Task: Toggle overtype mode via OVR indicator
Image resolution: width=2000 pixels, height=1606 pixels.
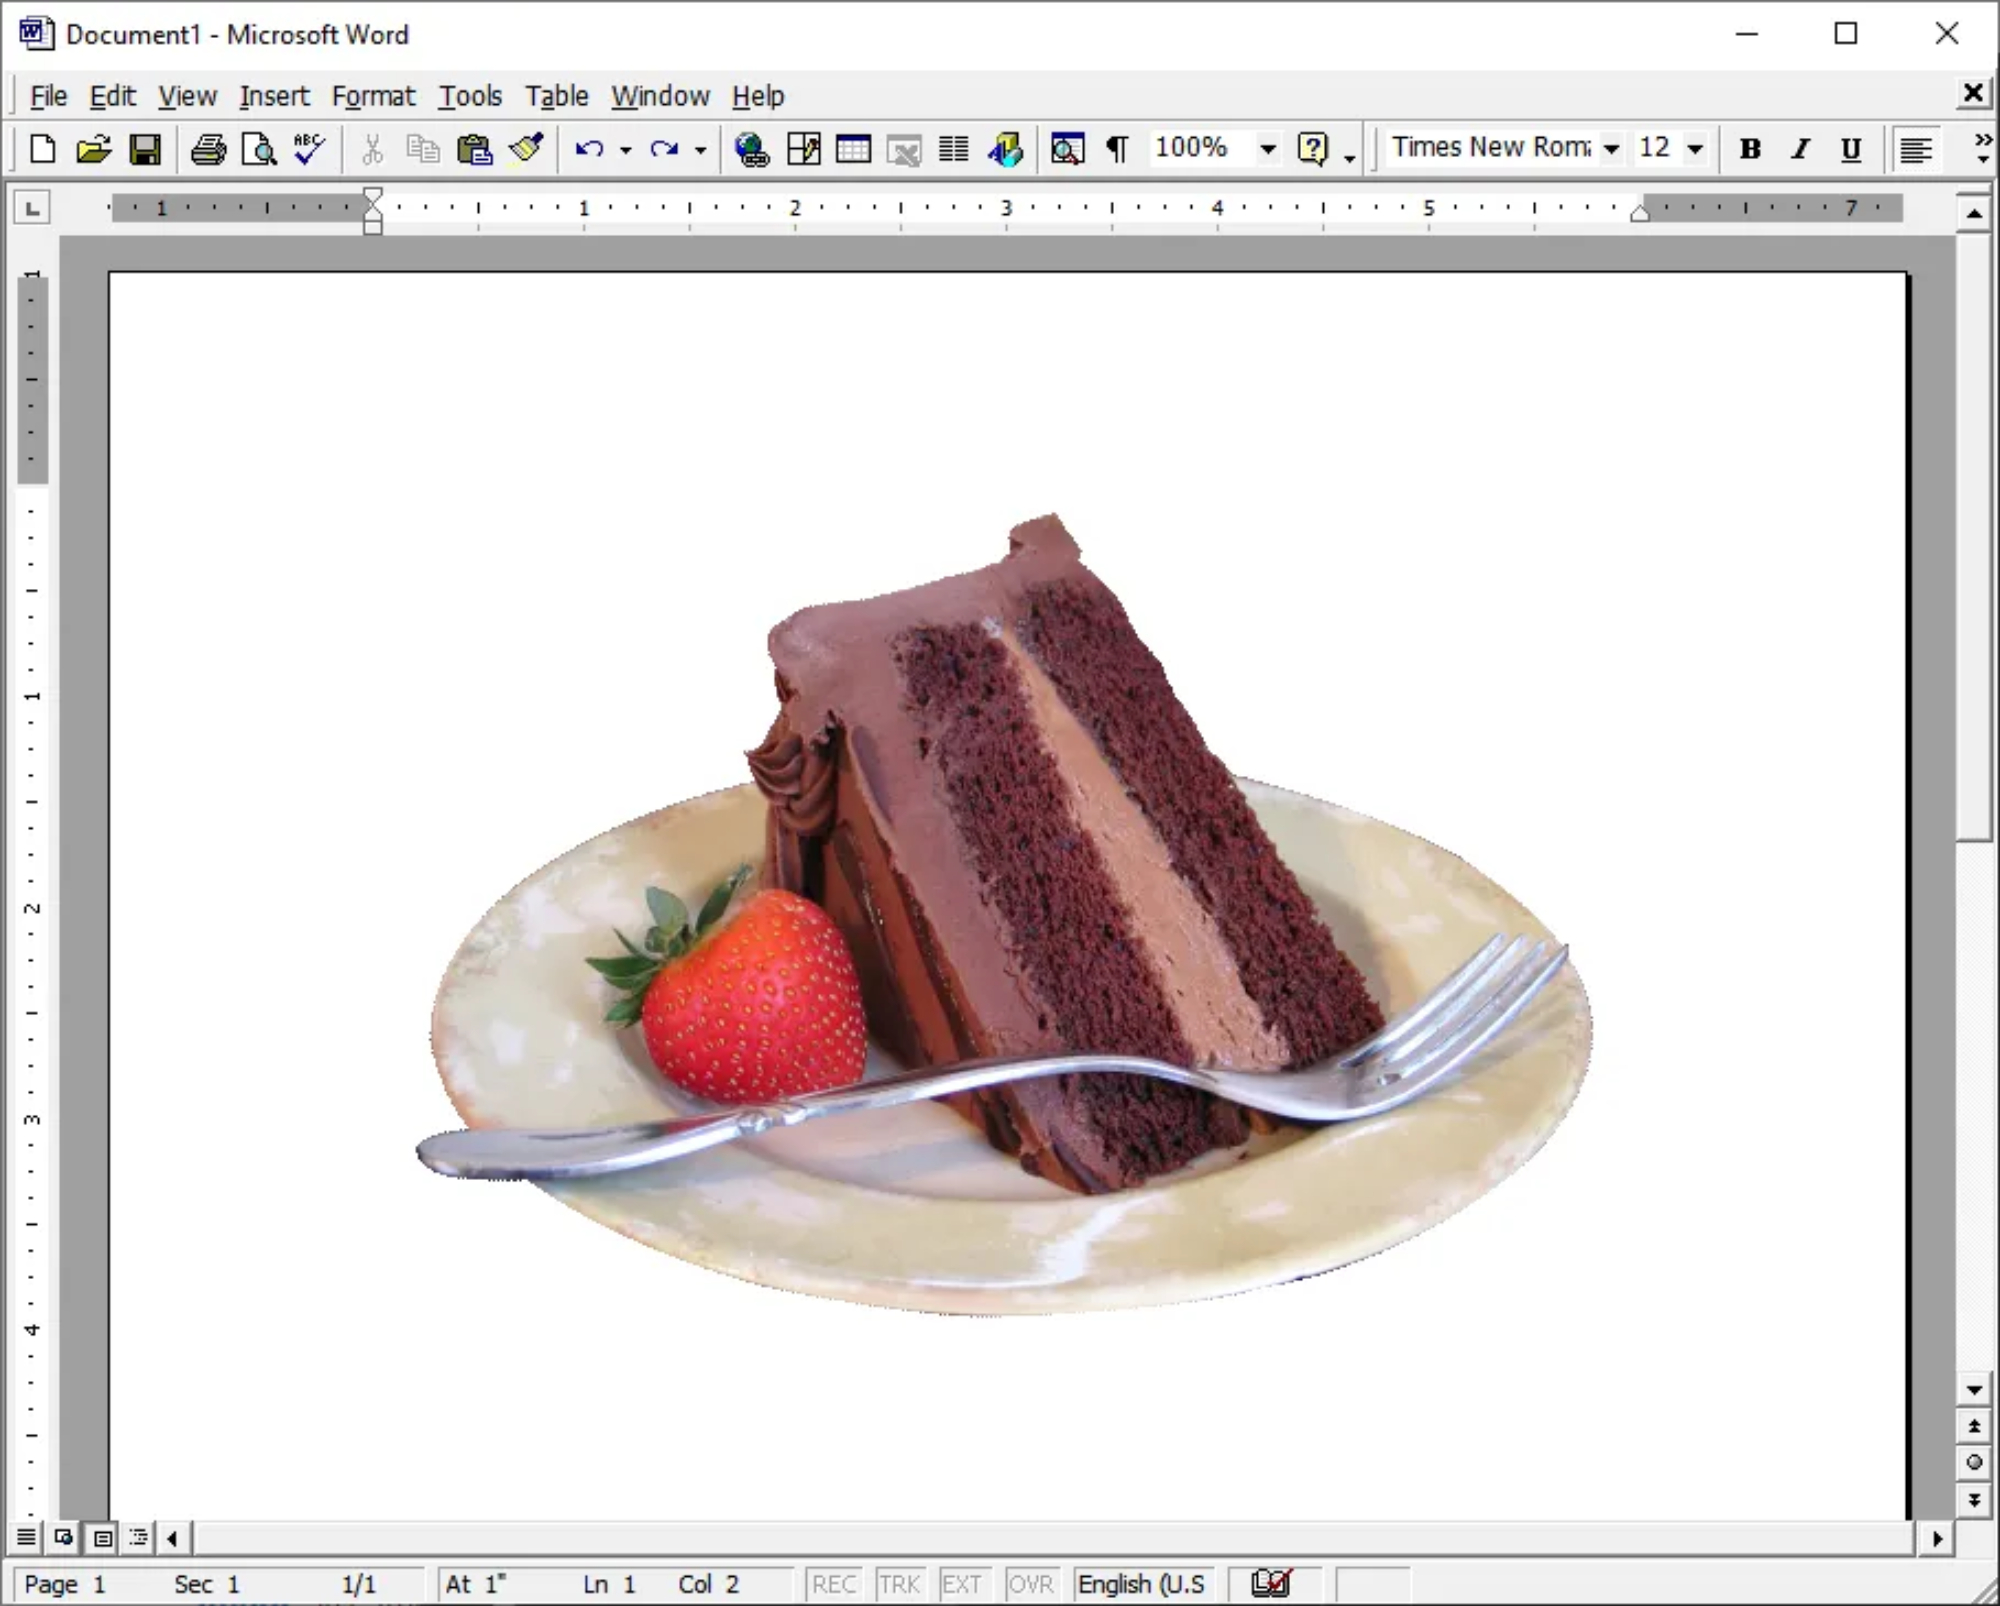Action: [x=1030, y=1584]
